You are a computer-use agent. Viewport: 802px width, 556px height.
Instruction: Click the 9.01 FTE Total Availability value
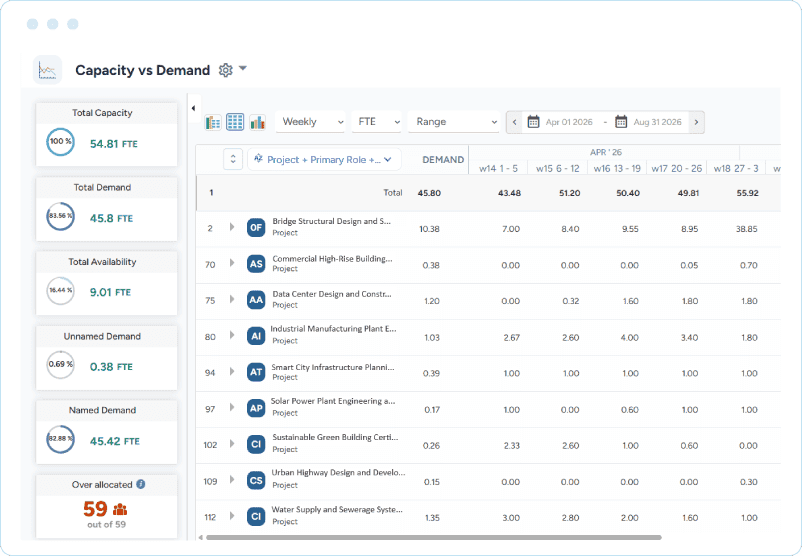[110, 293]
